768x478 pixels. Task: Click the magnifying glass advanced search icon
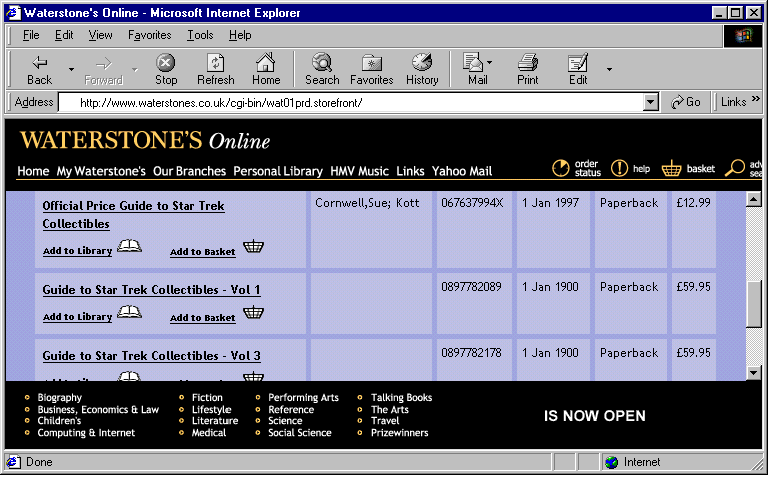pyautogui.click(x=734, y=167)
